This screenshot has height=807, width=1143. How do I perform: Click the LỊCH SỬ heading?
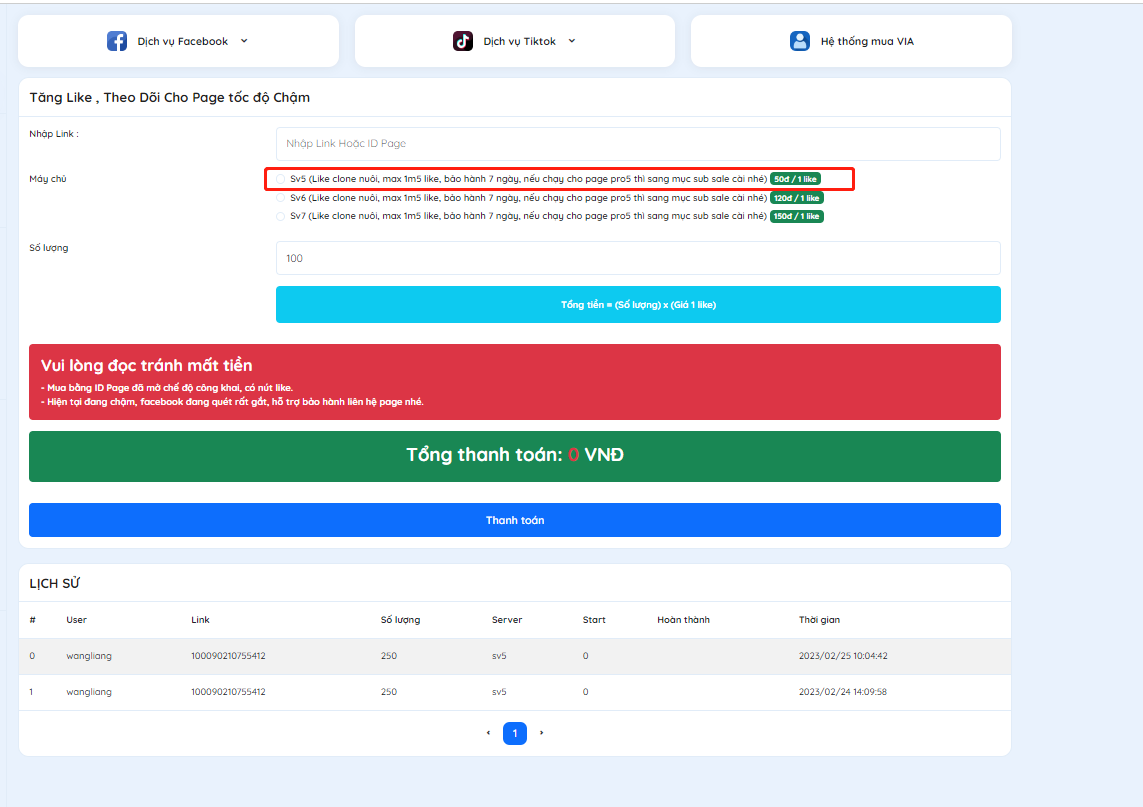coord(55,583)
